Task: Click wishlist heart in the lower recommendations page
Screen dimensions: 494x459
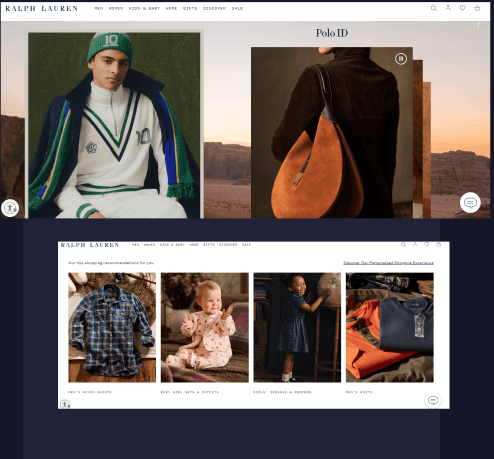Action: click(x=426, y=244)
